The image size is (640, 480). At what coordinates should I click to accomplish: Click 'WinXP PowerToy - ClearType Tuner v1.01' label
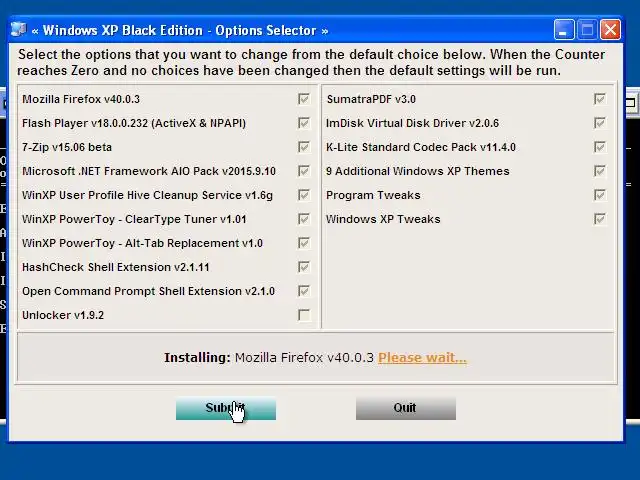(x=134, y=219)
